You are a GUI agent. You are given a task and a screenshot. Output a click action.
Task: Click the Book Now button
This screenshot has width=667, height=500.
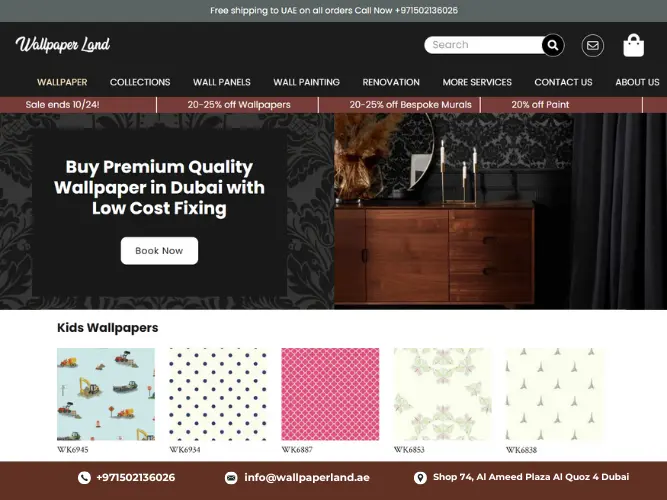click(159, 251)
